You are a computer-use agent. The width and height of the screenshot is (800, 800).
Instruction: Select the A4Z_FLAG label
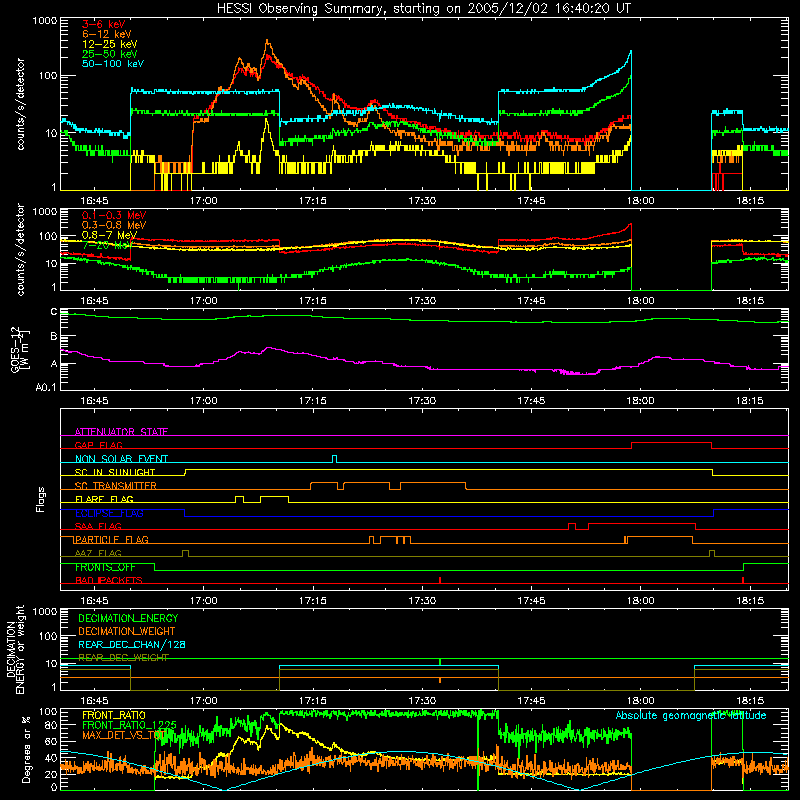pos(98,553)
